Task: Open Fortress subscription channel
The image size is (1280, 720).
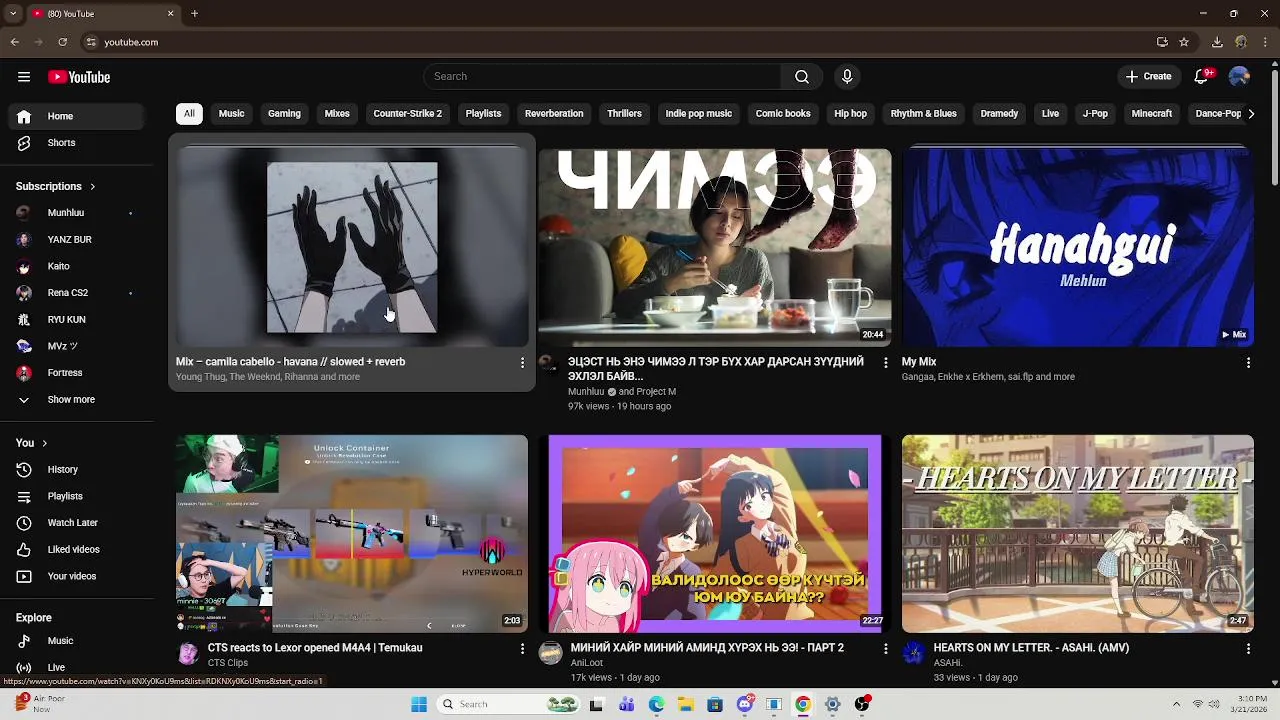Action: click(x=77, y=373)
